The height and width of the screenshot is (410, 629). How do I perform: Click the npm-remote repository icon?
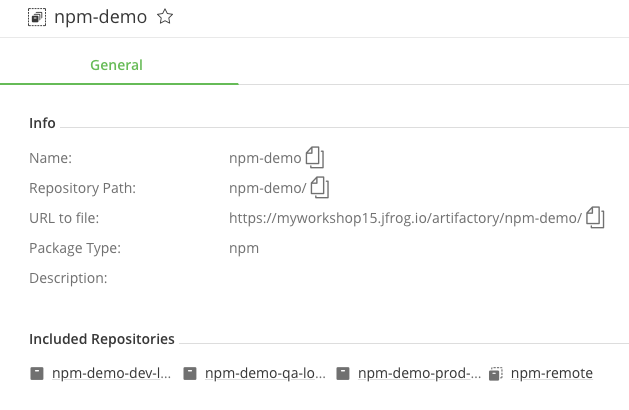tap(496, 373)
